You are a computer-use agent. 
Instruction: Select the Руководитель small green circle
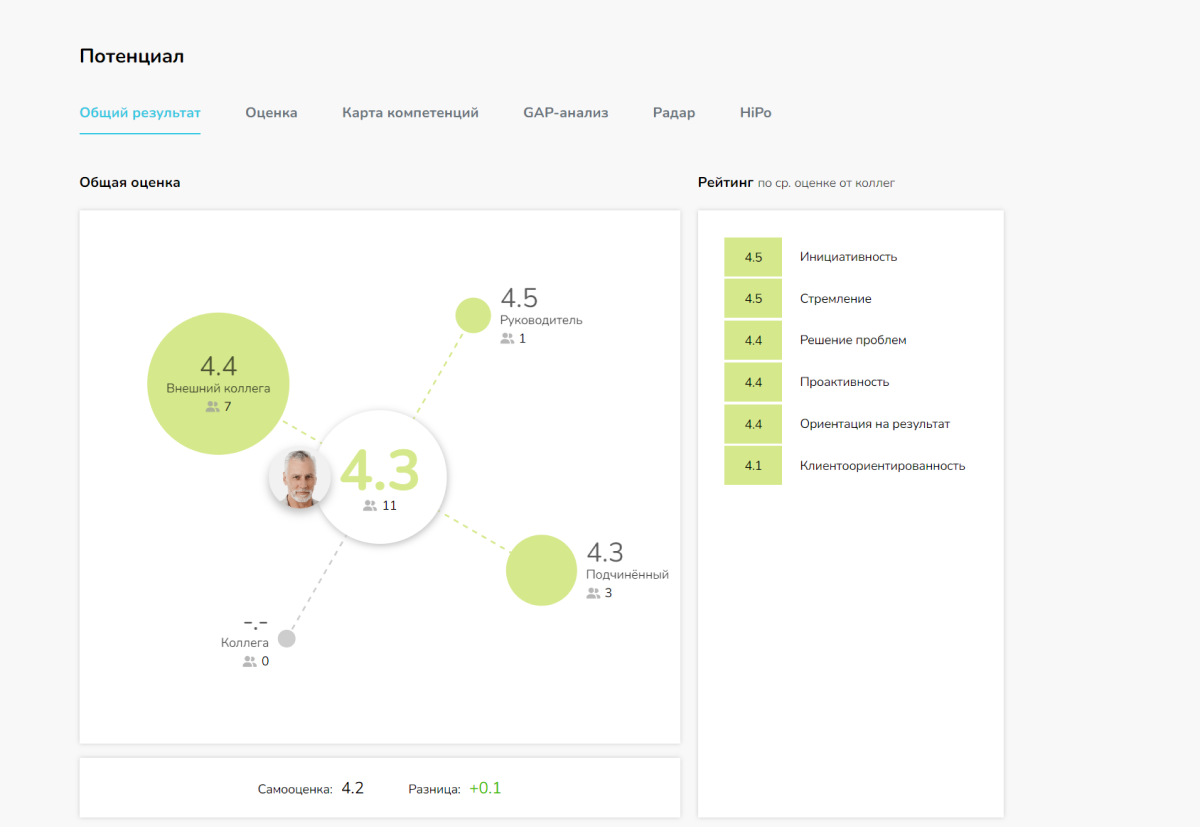pyautogui.click(x=473, y=315)
